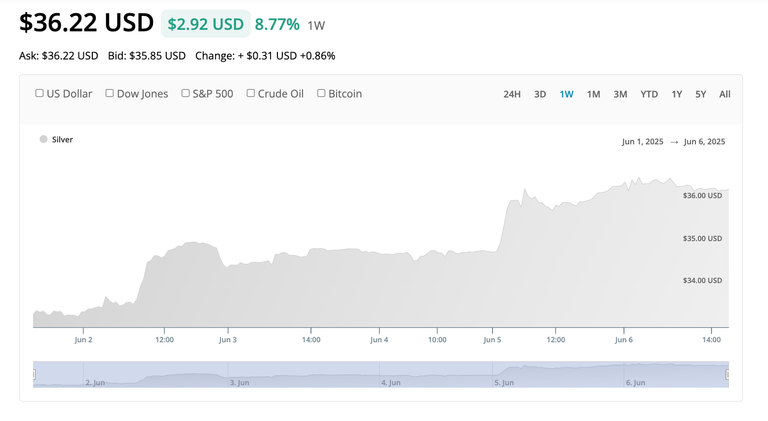Show the 5Y price history
Screen dimensions: 768x421
[700, 94]
